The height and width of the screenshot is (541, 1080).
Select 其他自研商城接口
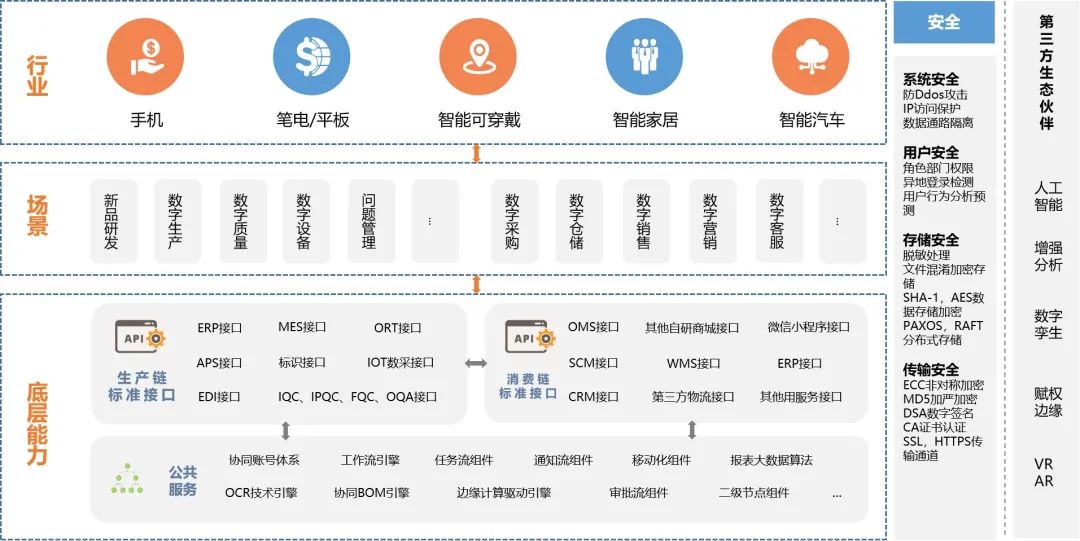pos(692,327)
